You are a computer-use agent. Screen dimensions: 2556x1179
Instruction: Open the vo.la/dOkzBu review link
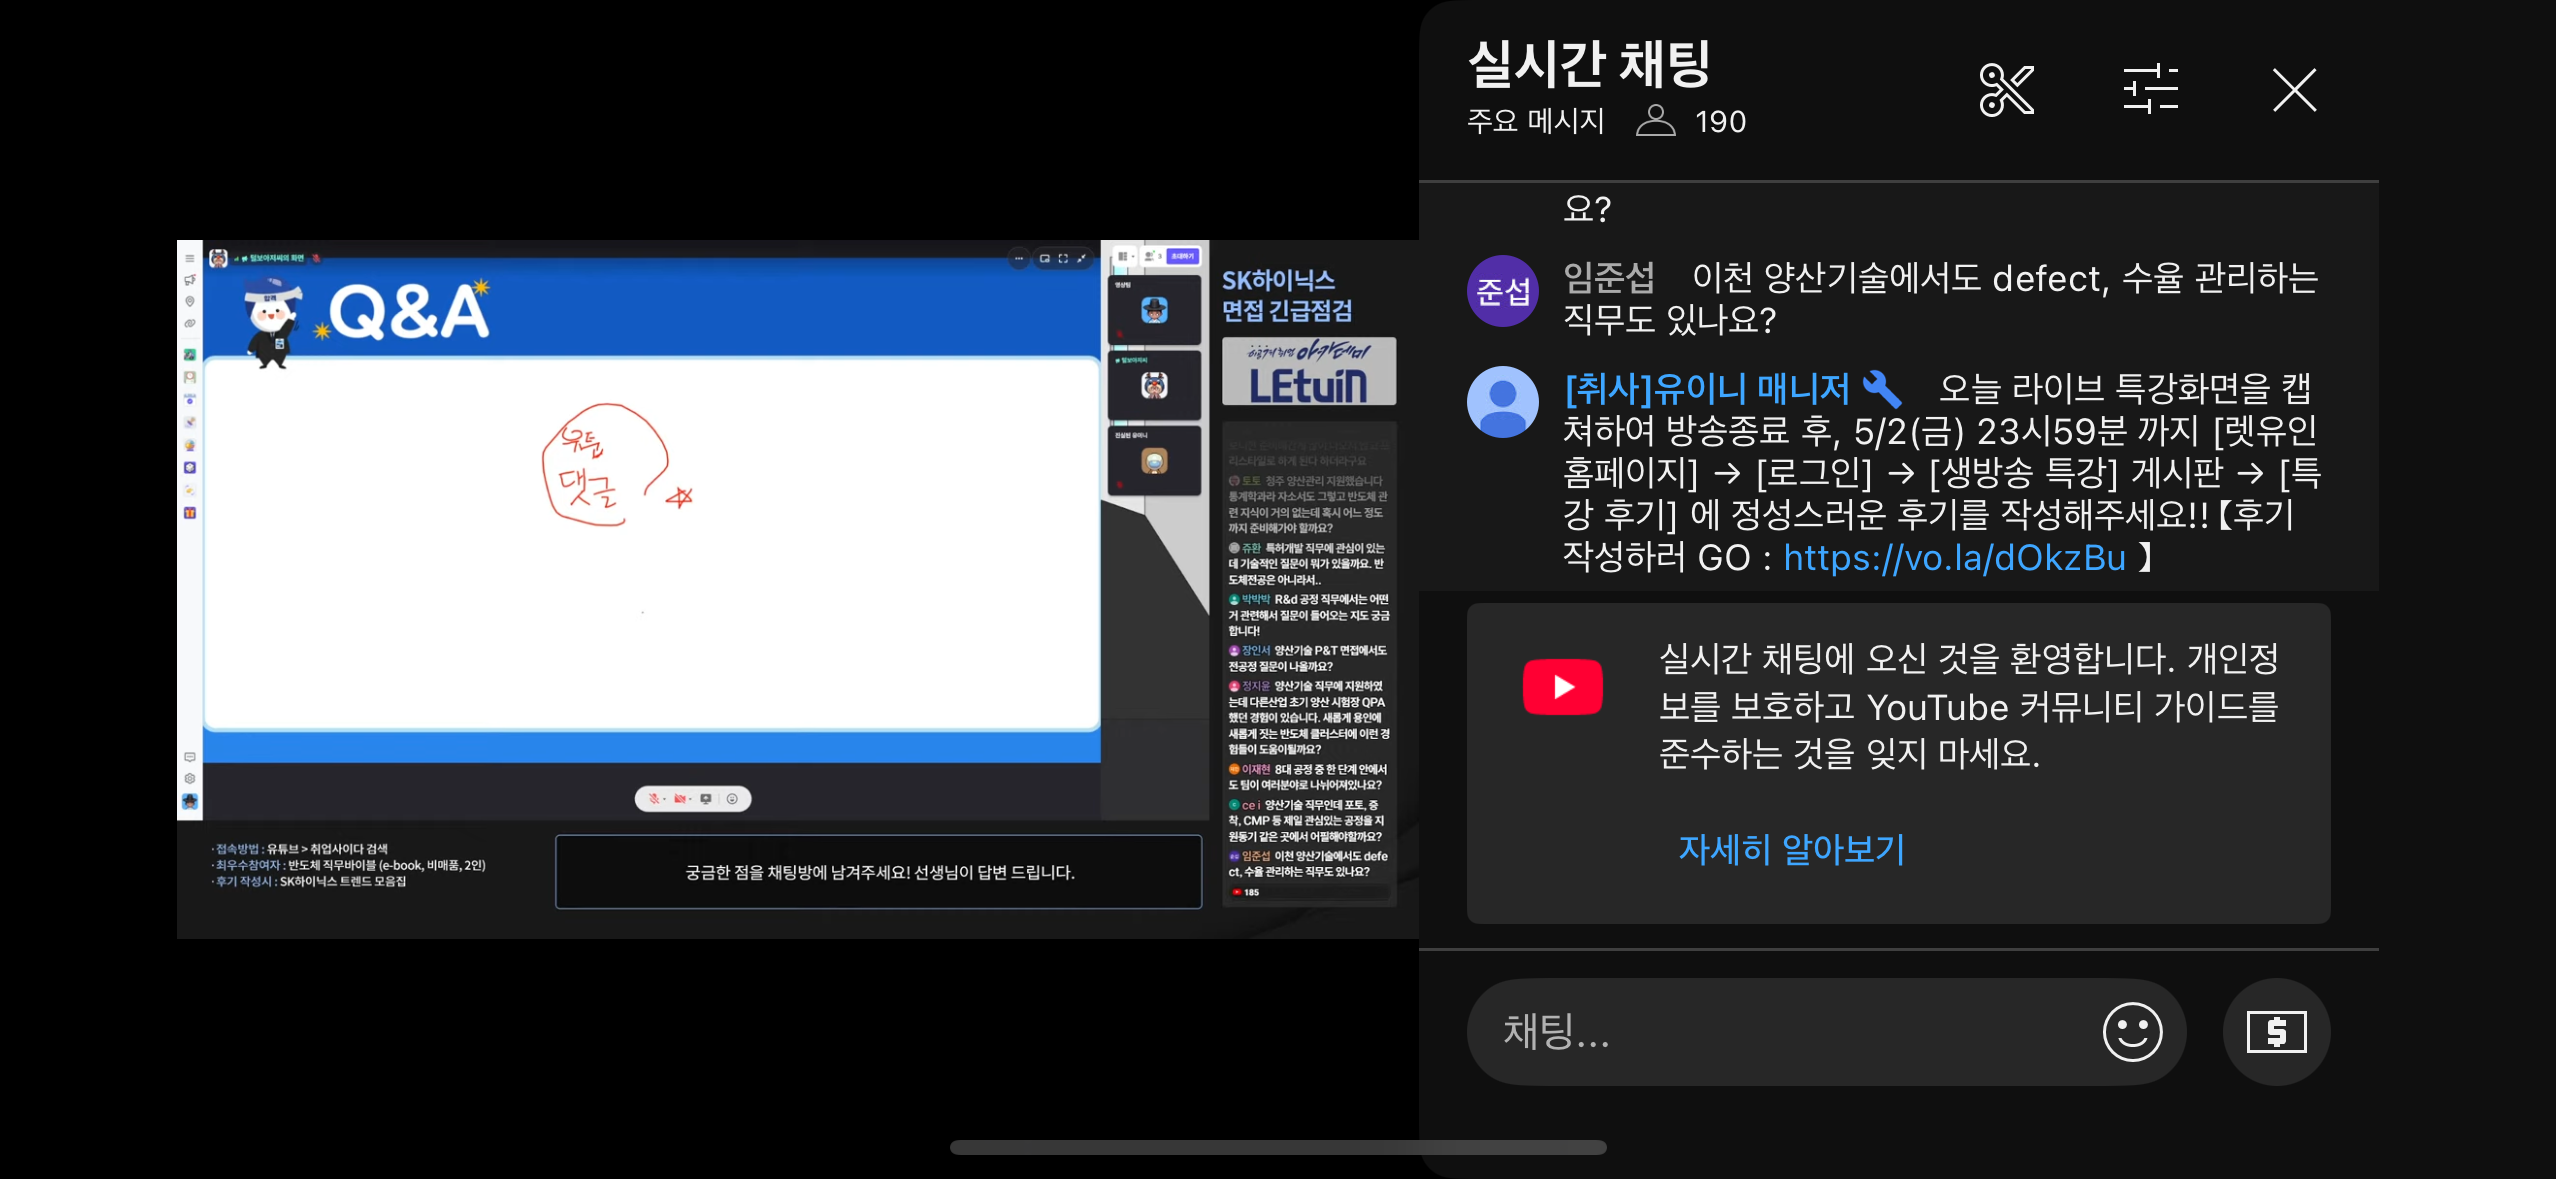pyautogui.click(x=1954, y=558)
